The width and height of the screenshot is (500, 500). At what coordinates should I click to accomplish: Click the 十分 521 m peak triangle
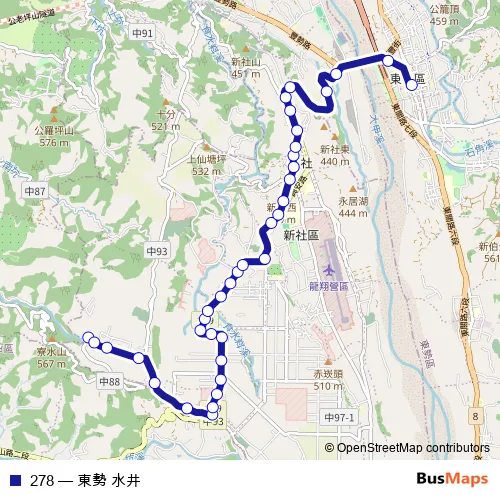coord(166,102)
